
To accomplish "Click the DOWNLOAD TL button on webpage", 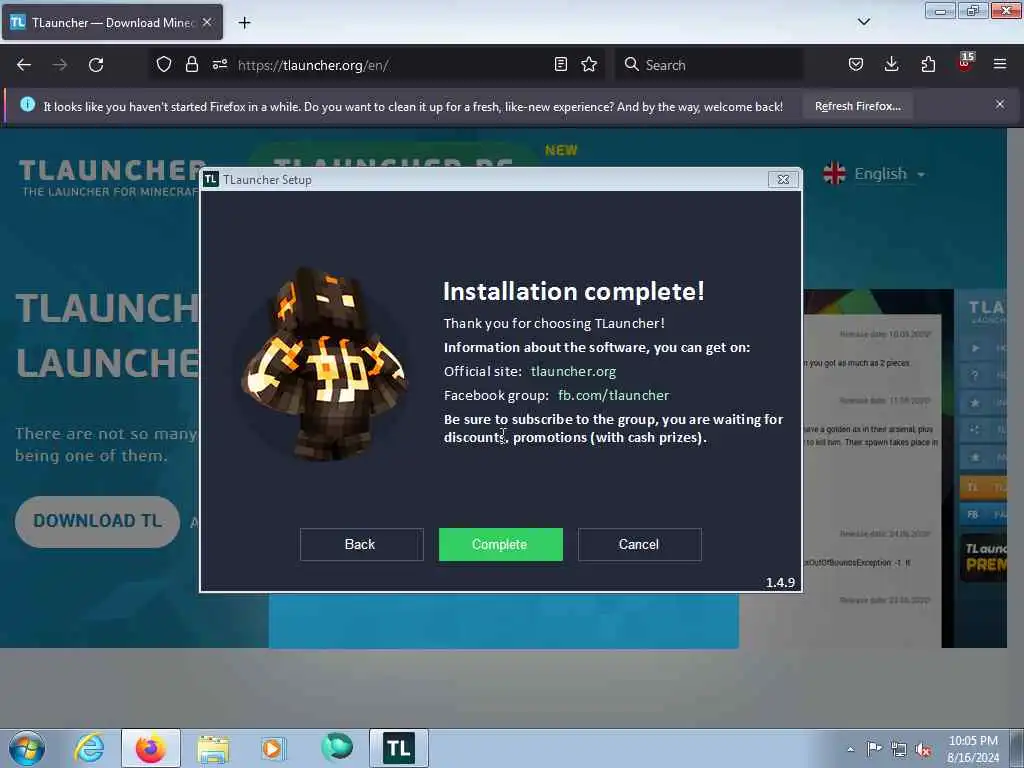I will click(97, 521).
